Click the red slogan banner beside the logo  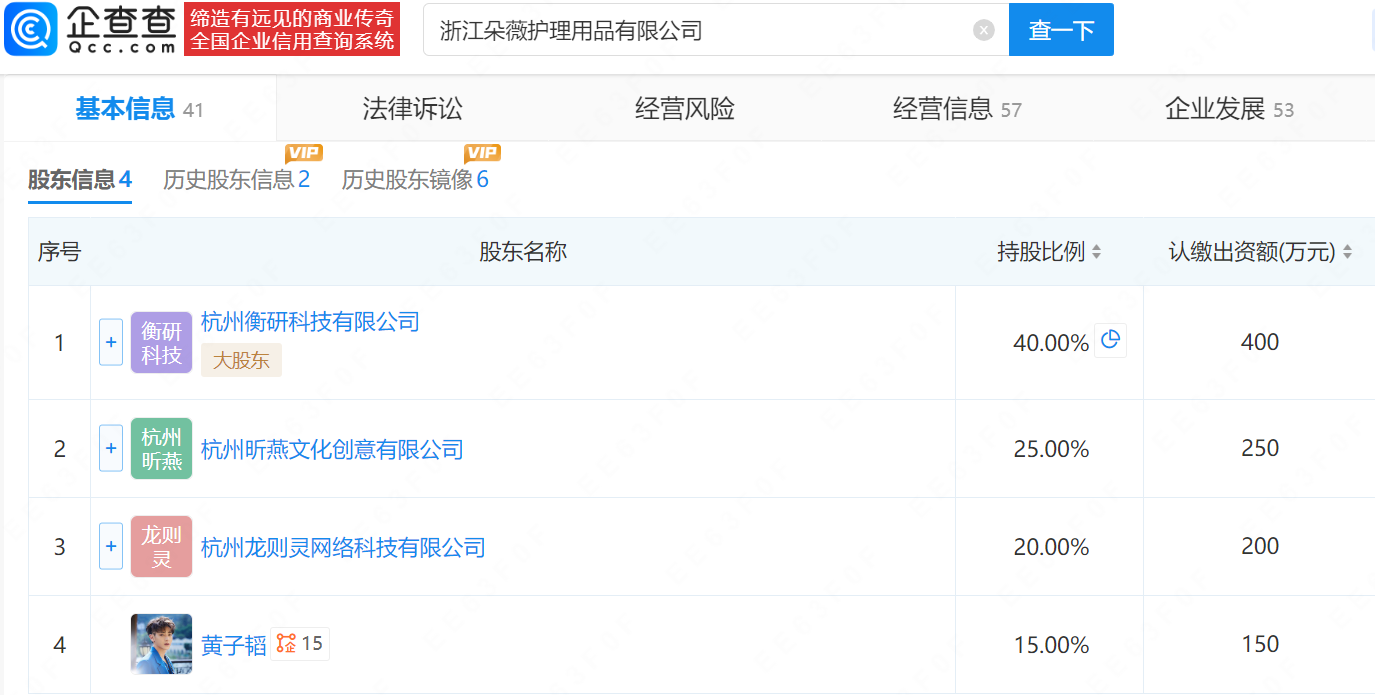pos(292,29)
